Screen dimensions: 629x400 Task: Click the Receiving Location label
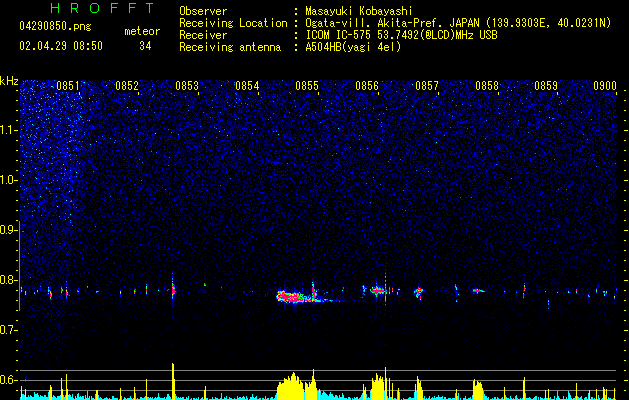tap(233, 23)
